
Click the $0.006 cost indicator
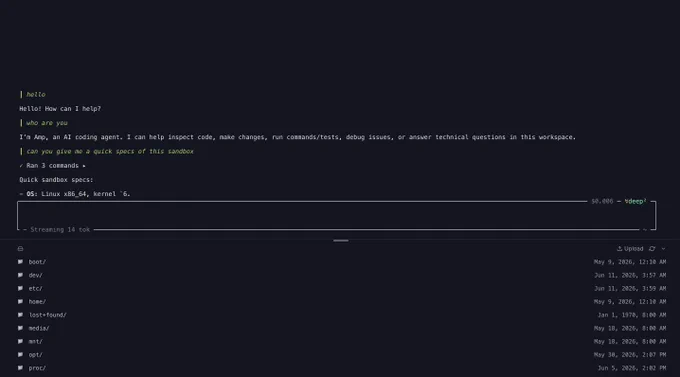pos(602,201)
